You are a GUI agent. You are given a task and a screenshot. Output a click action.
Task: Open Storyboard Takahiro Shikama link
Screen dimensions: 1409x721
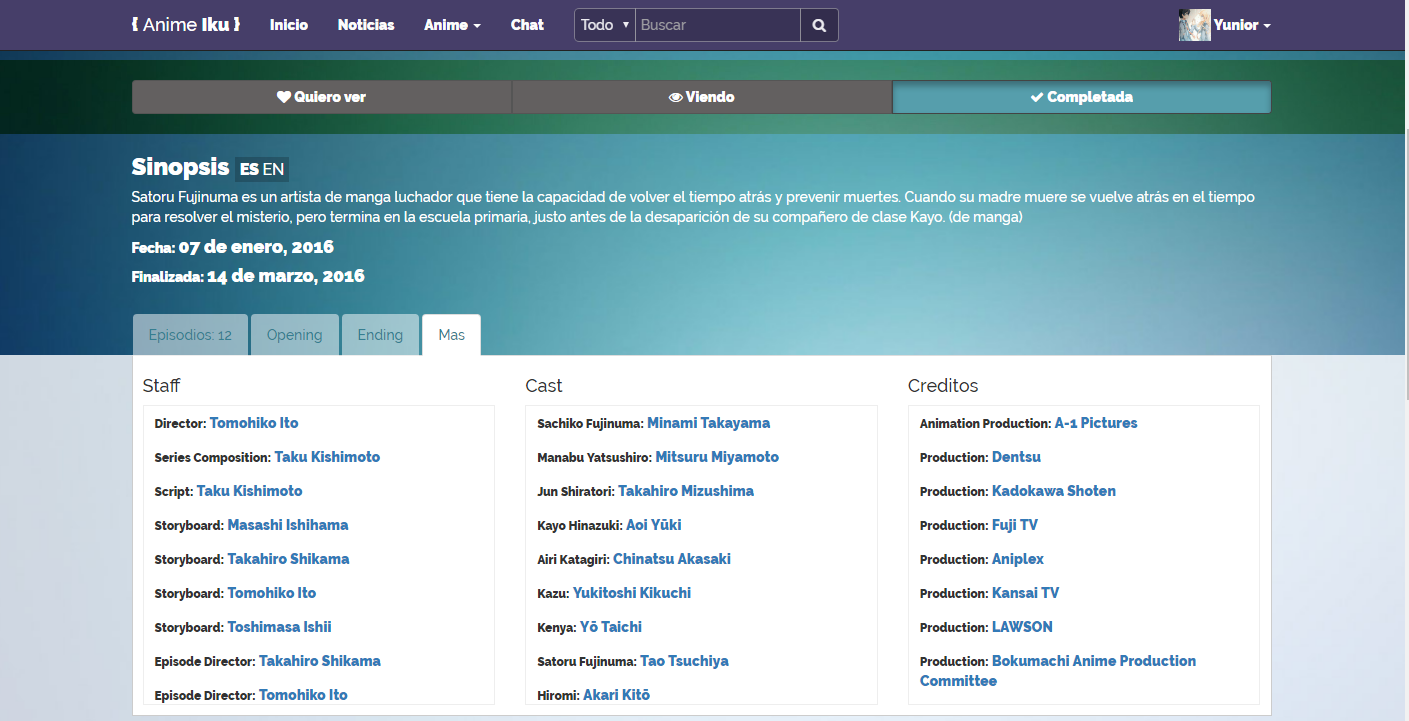coord(288,559)
